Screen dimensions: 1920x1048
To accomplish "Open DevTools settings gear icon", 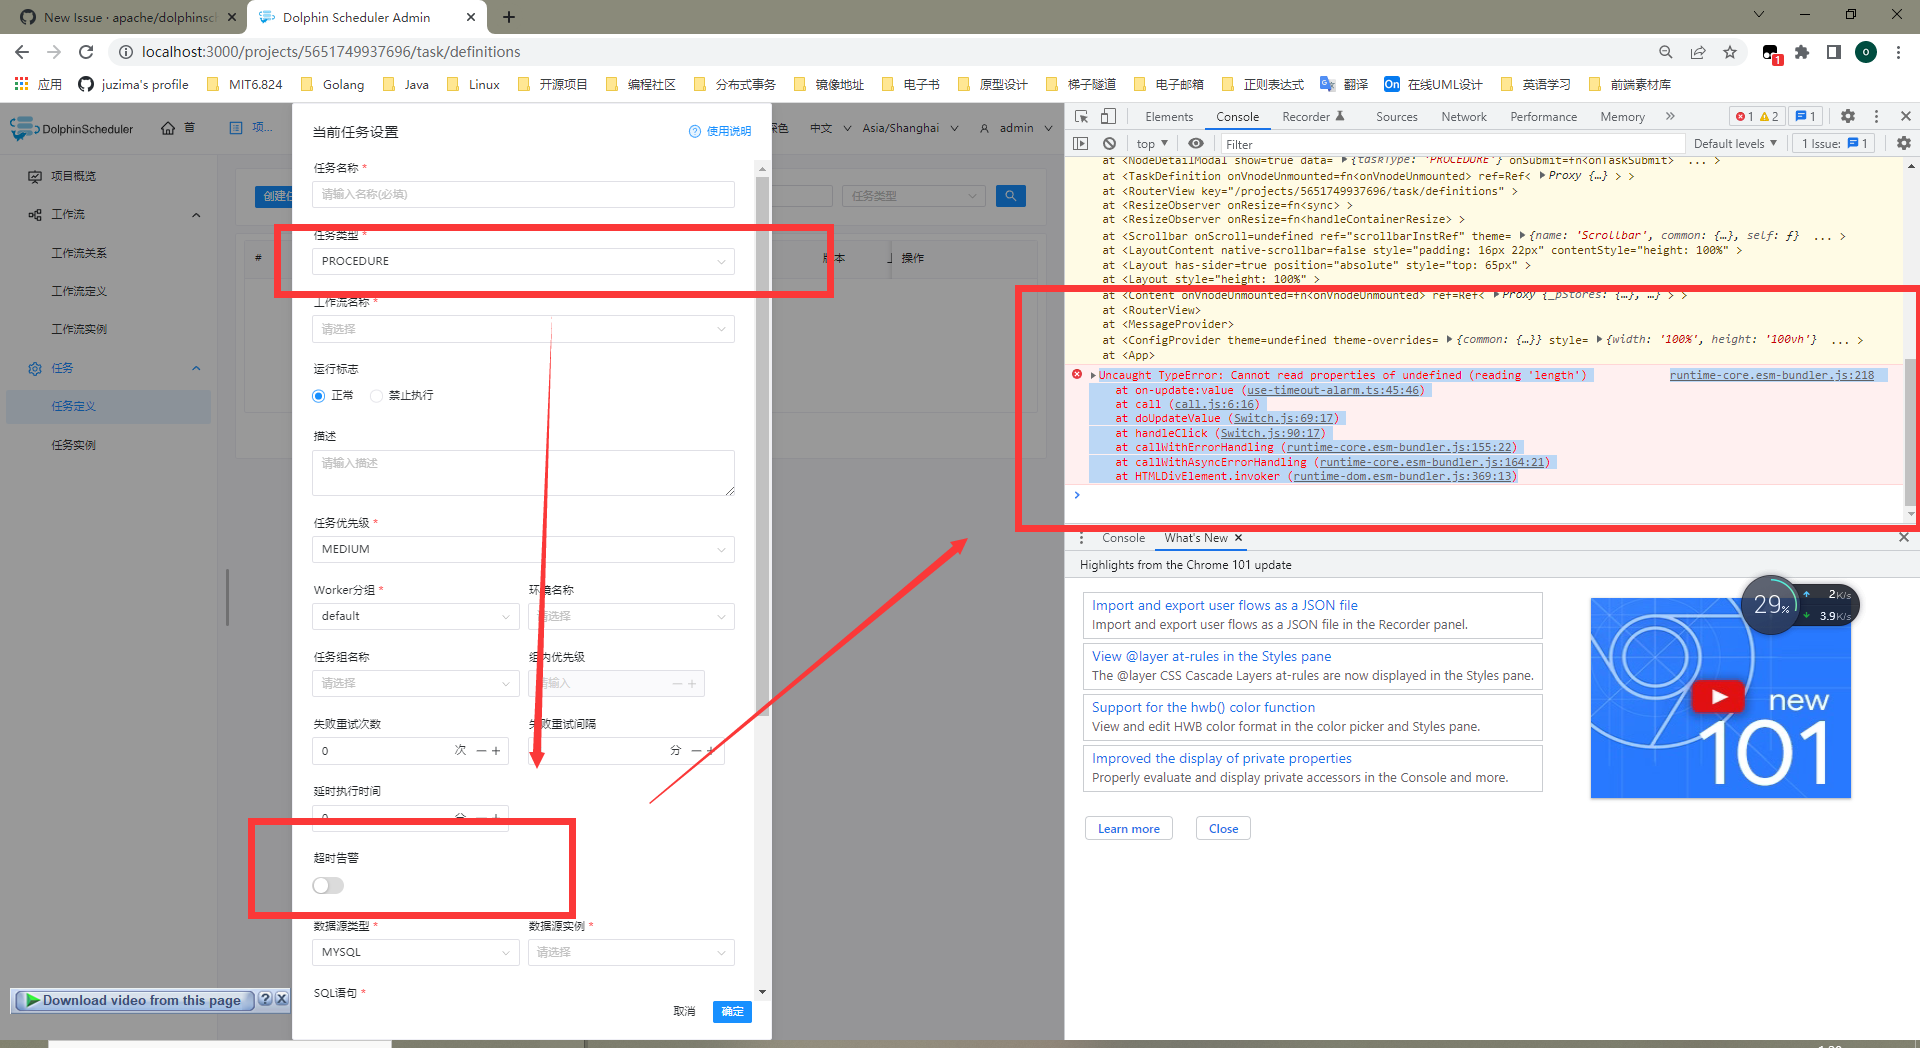I will point(1848,116).
